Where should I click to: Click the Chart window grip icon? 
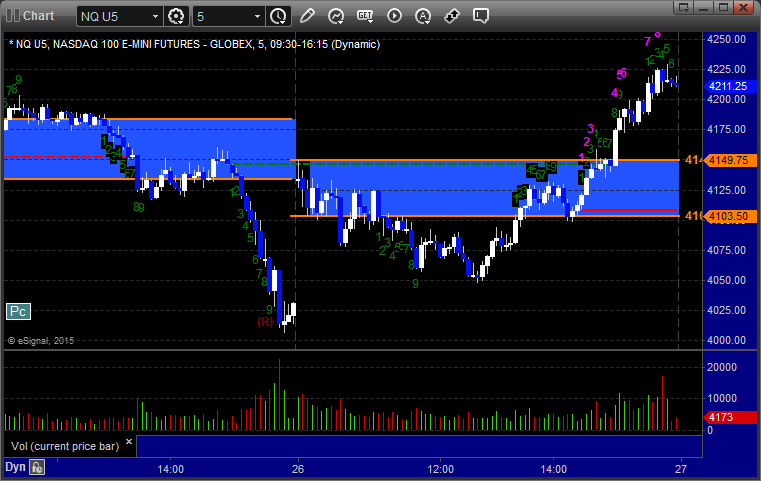(x=13, y=16)
